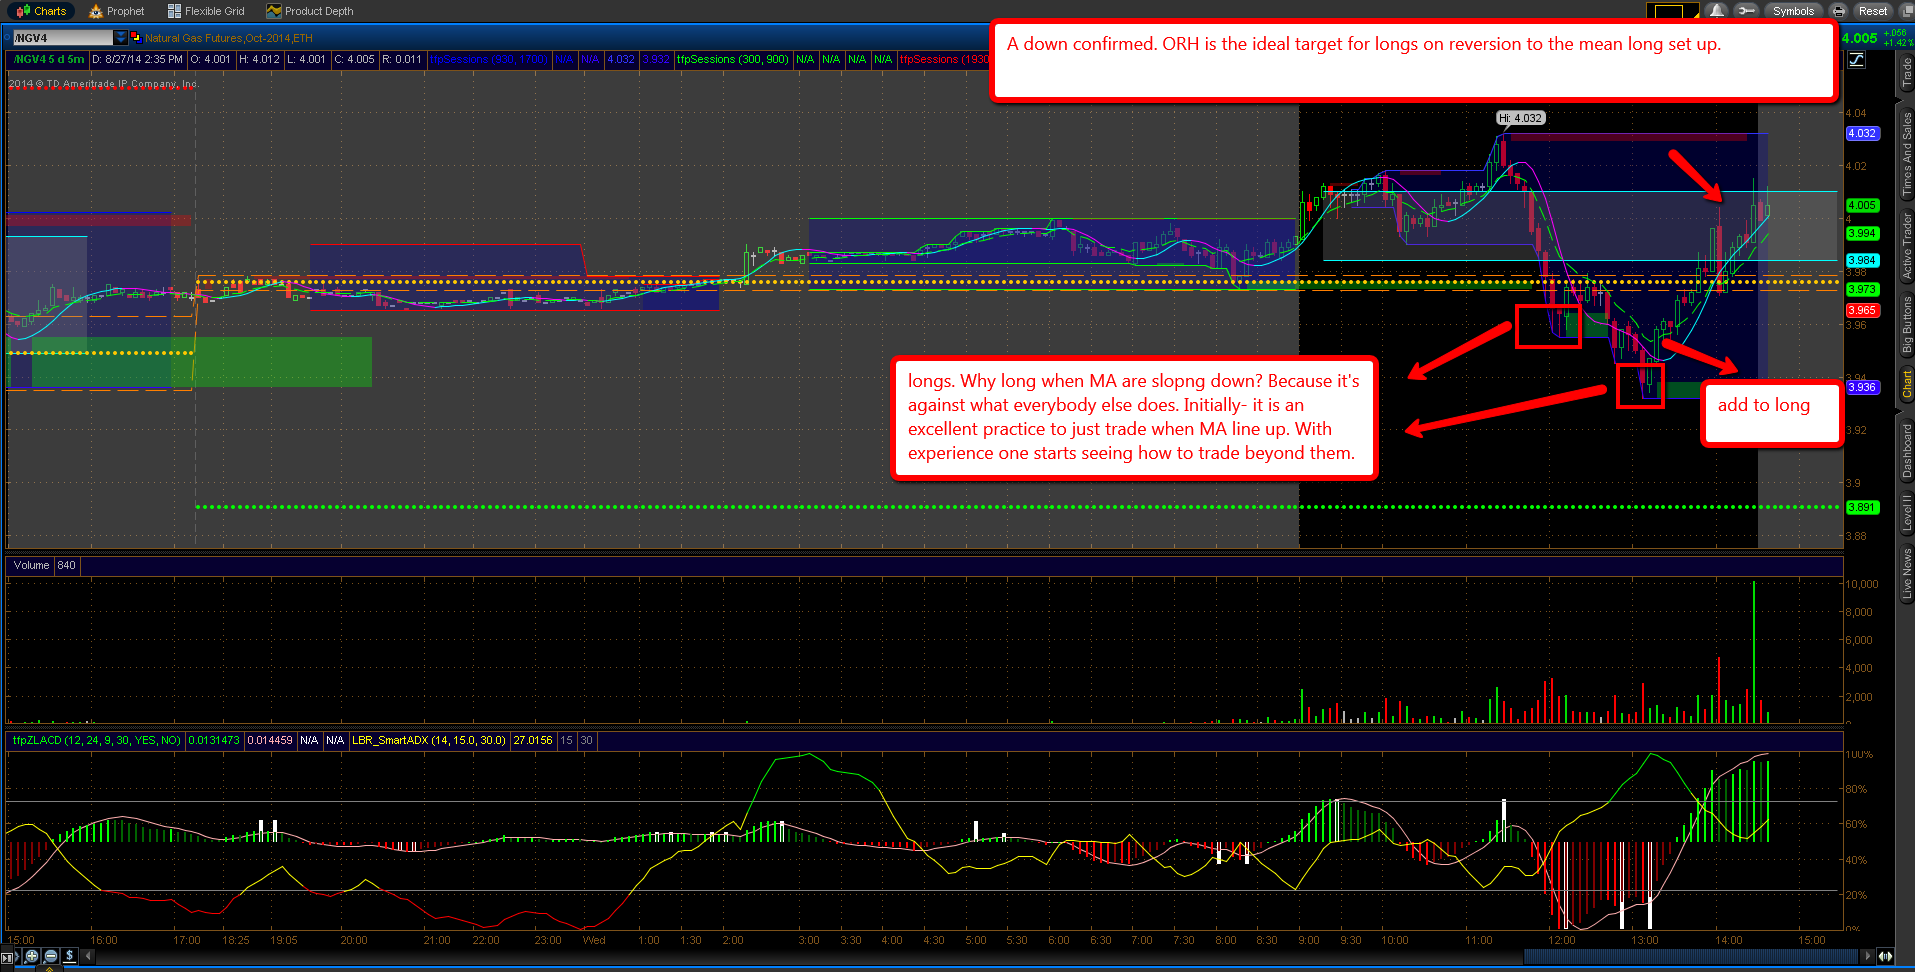Click the D: 8/27/14 2:35 PM date cell
1915x972 pixels.
click(x=137, y=59)
